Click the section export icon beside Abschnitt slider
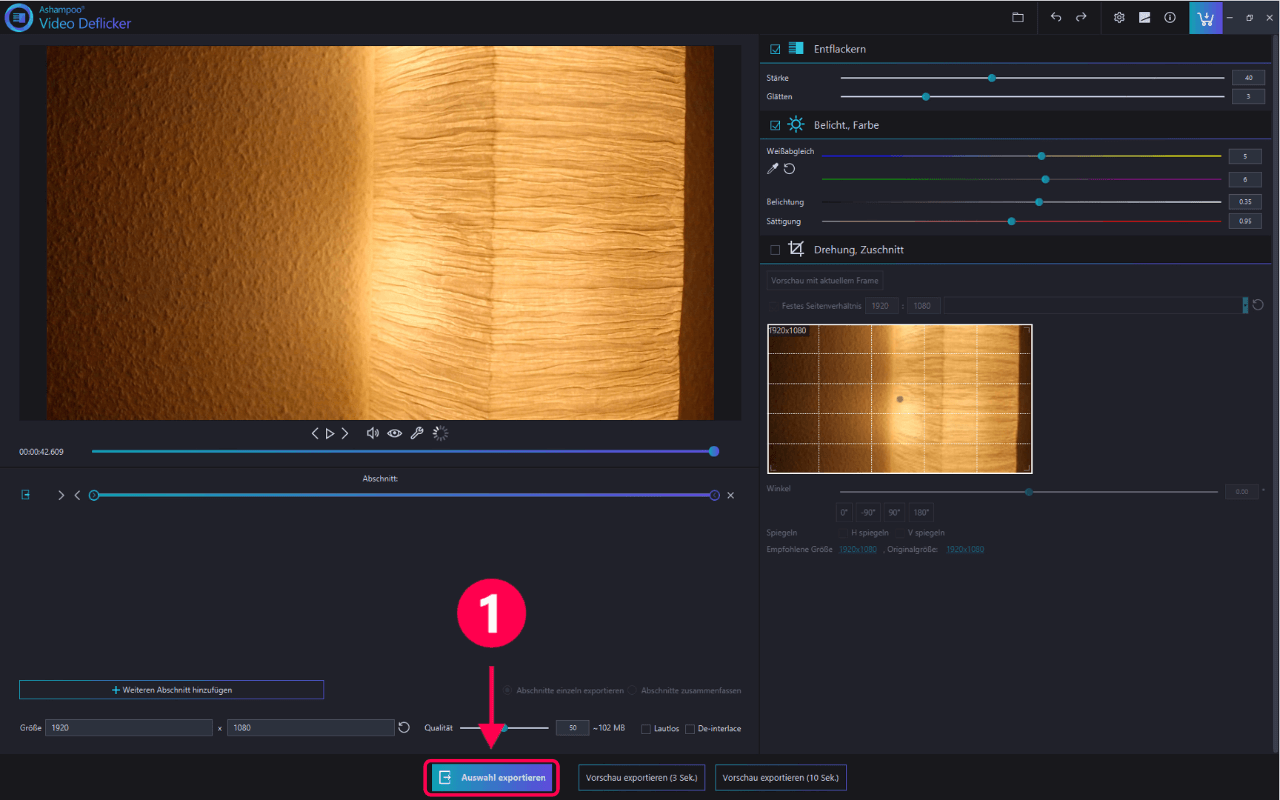Screen dimensions: 1280x800 pos(26,495)
